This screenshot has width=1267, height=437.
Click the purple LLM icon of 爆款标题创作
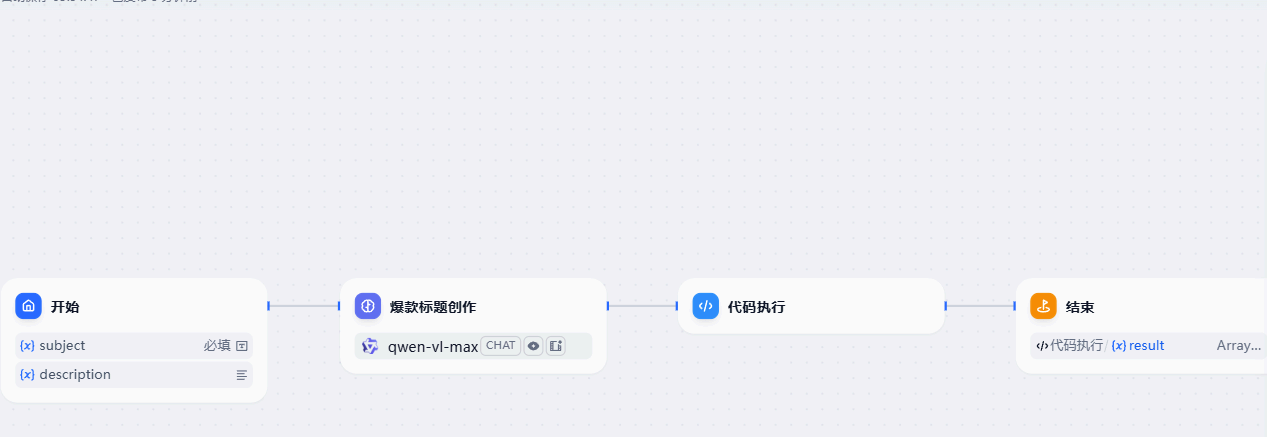coord(368,306)
